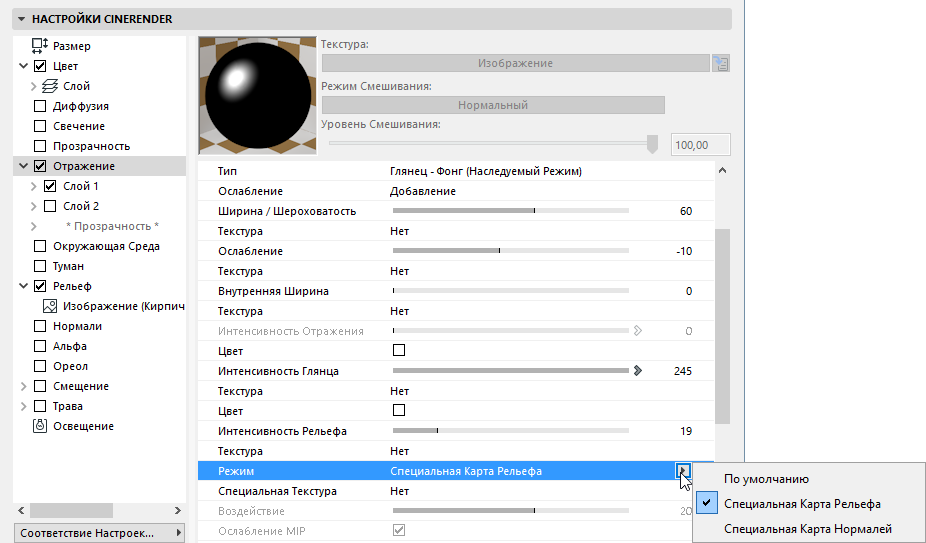Enable the Туман checkbox

coord(40,266)
